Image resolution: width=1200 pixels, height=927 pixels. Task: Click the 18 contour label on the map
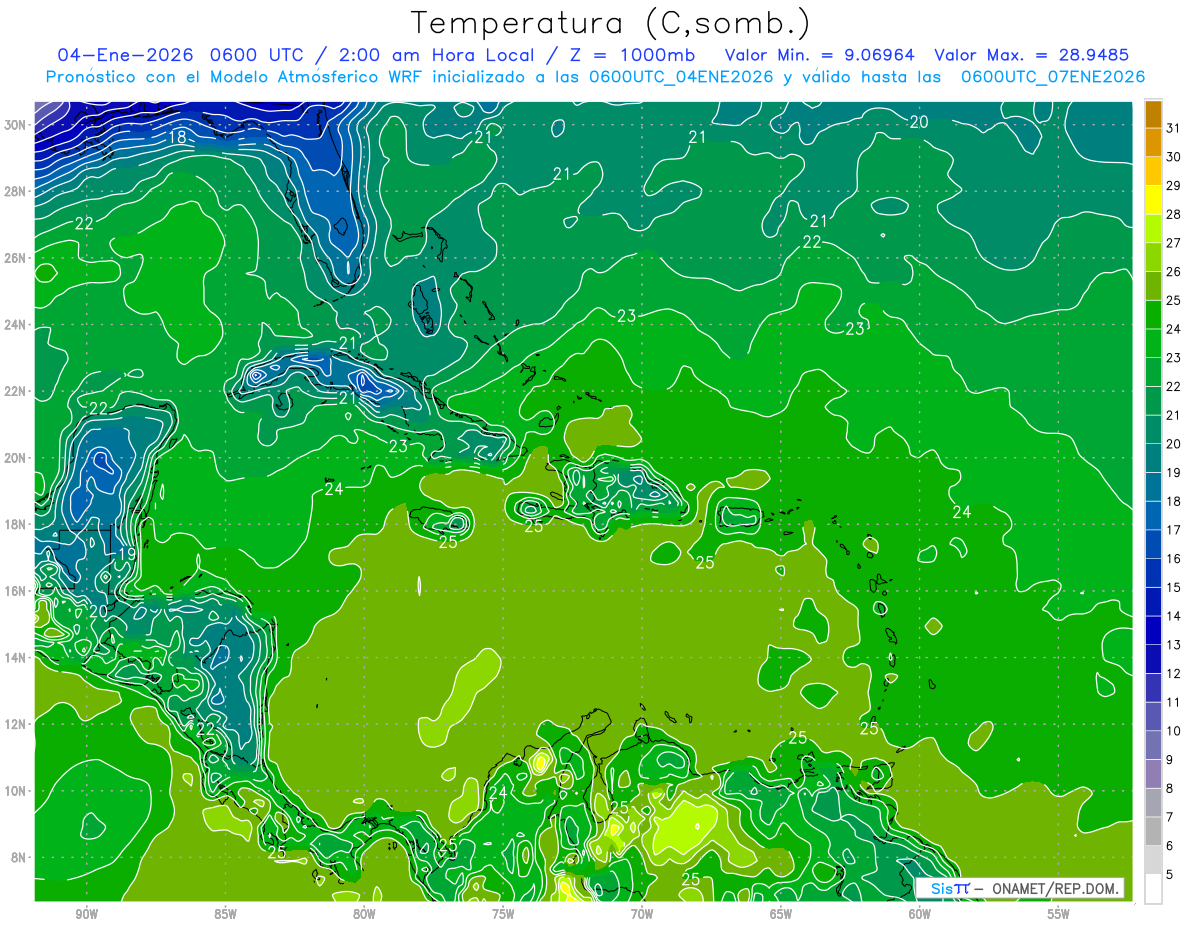pos(178,138)
